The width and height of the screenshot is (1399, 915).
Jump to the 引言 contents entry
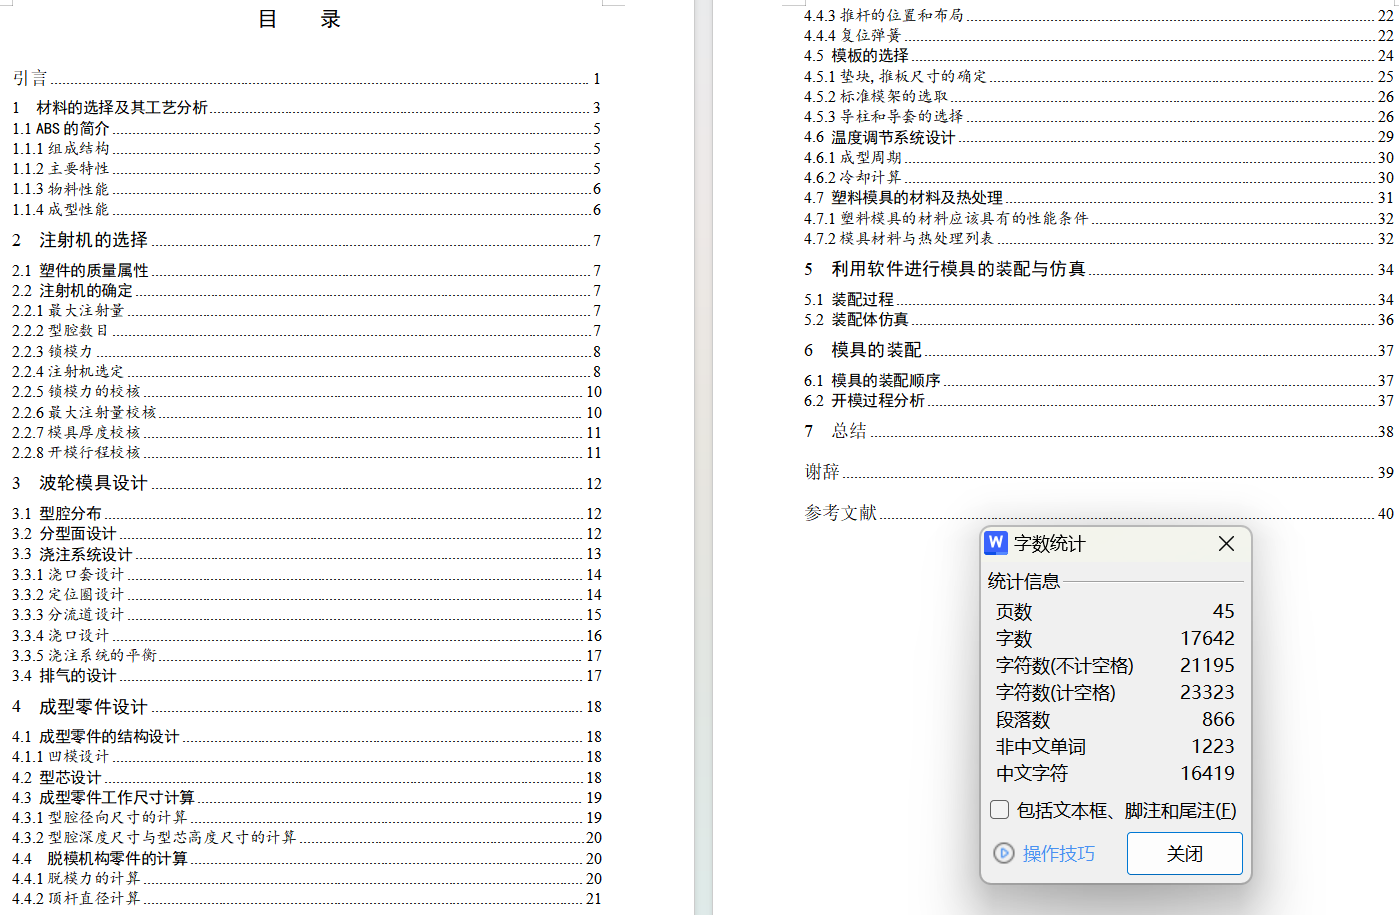click(306, 78)
